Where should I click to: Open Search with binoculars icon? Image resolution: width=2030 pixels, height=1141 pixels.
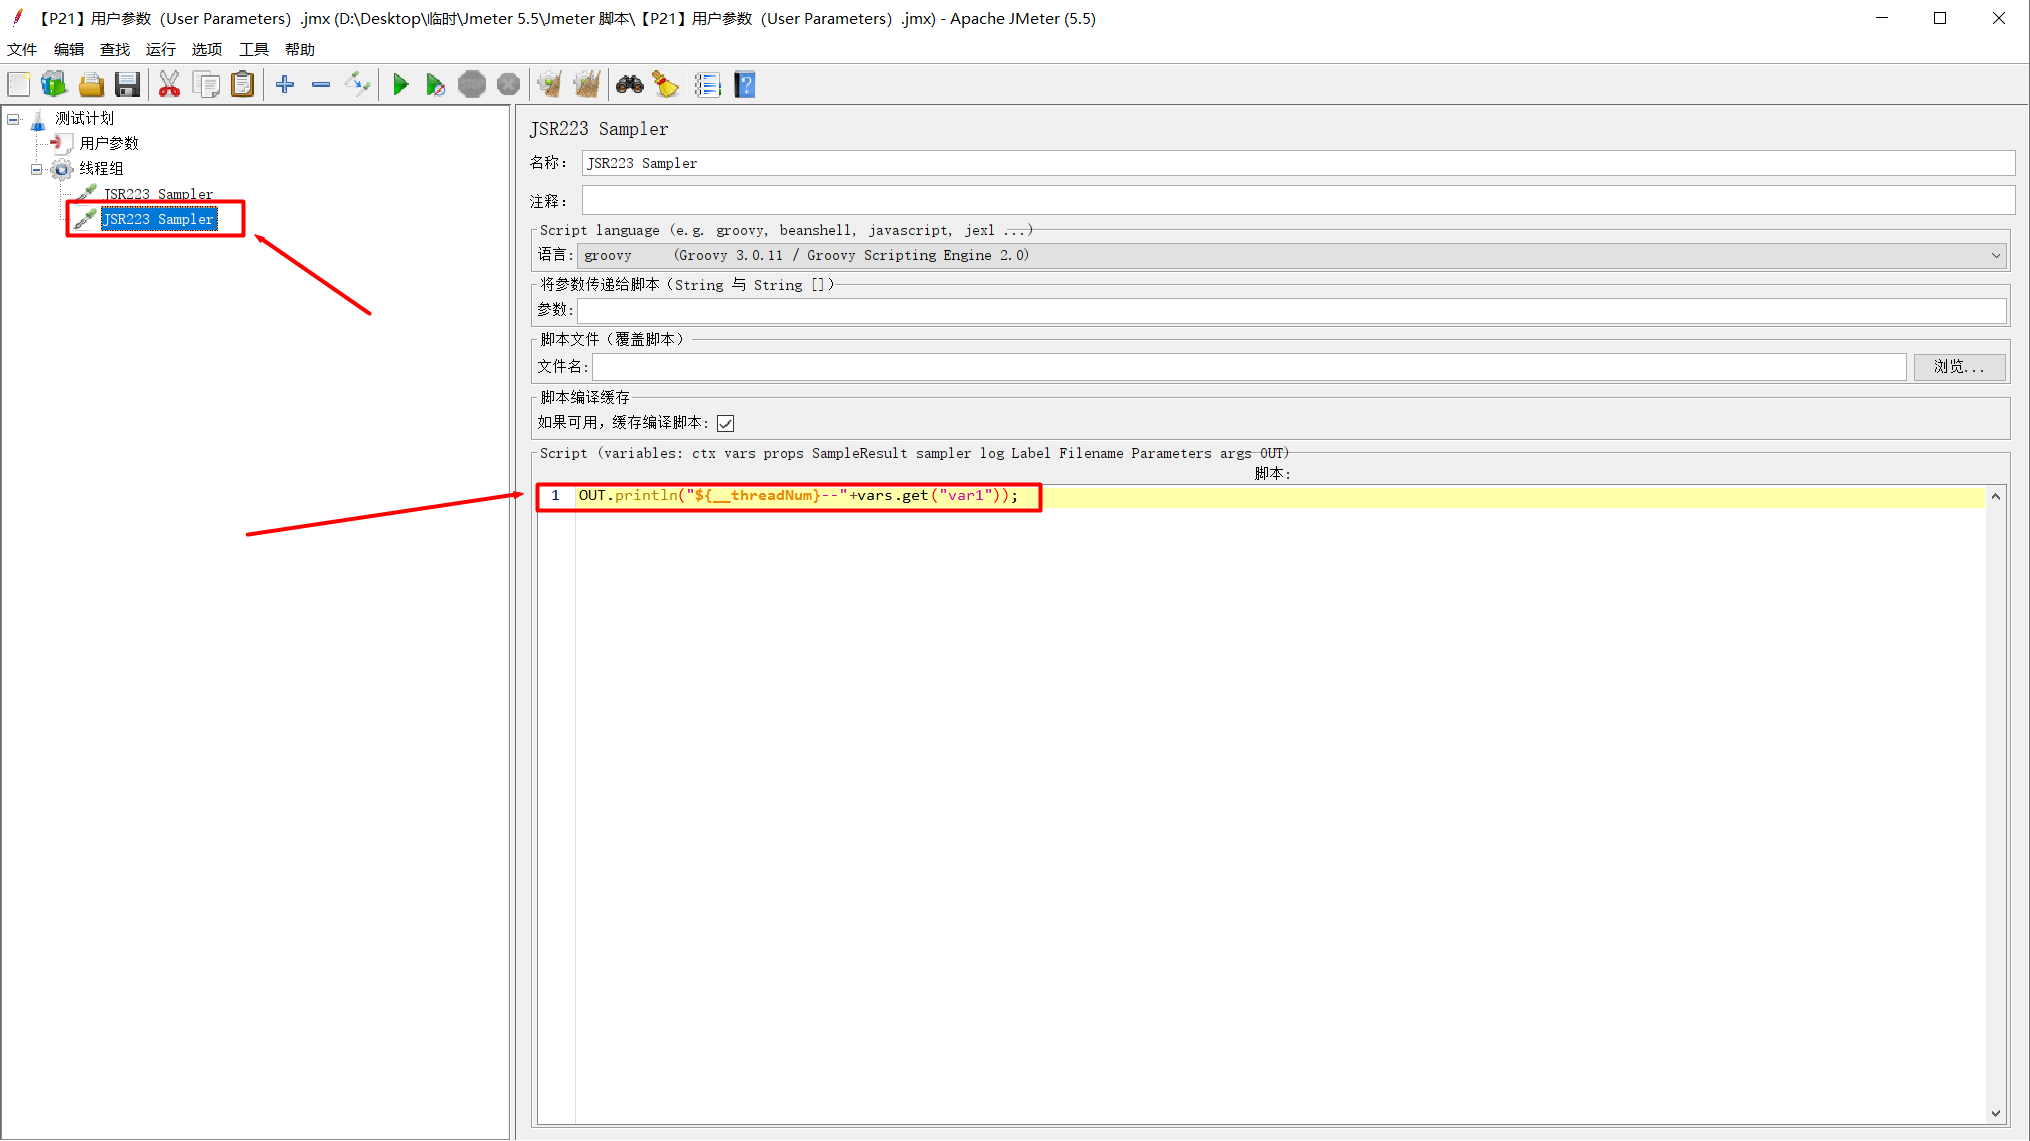click(x=629, y=85)
